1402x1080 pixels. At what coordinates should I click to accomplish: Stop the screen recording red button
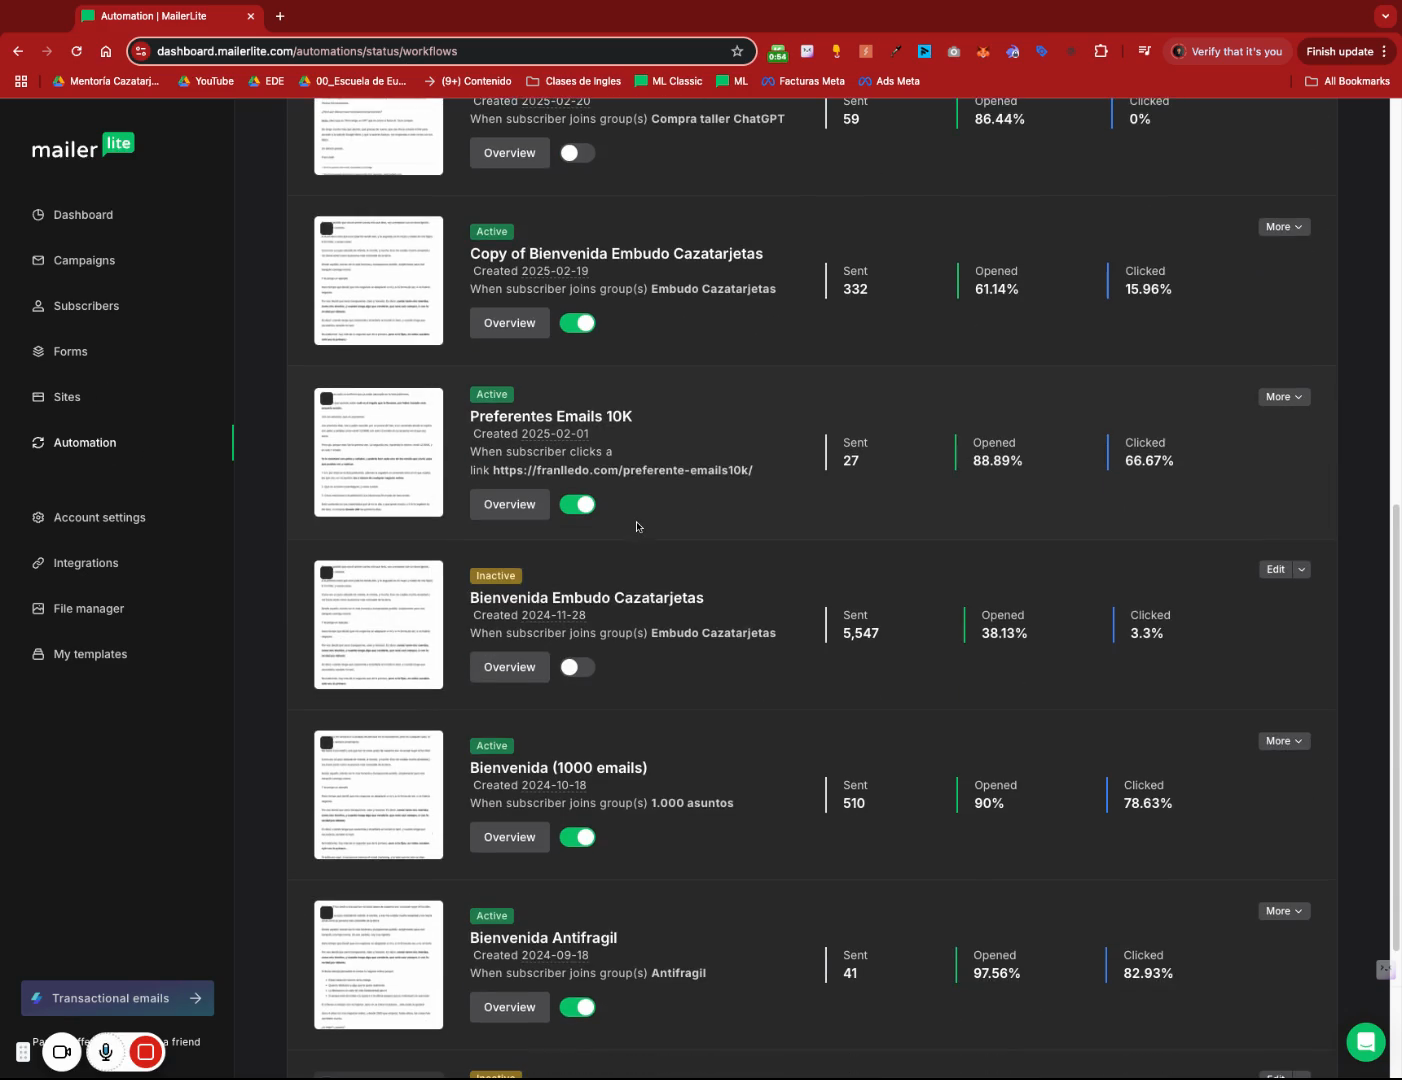click(146, 1052)
